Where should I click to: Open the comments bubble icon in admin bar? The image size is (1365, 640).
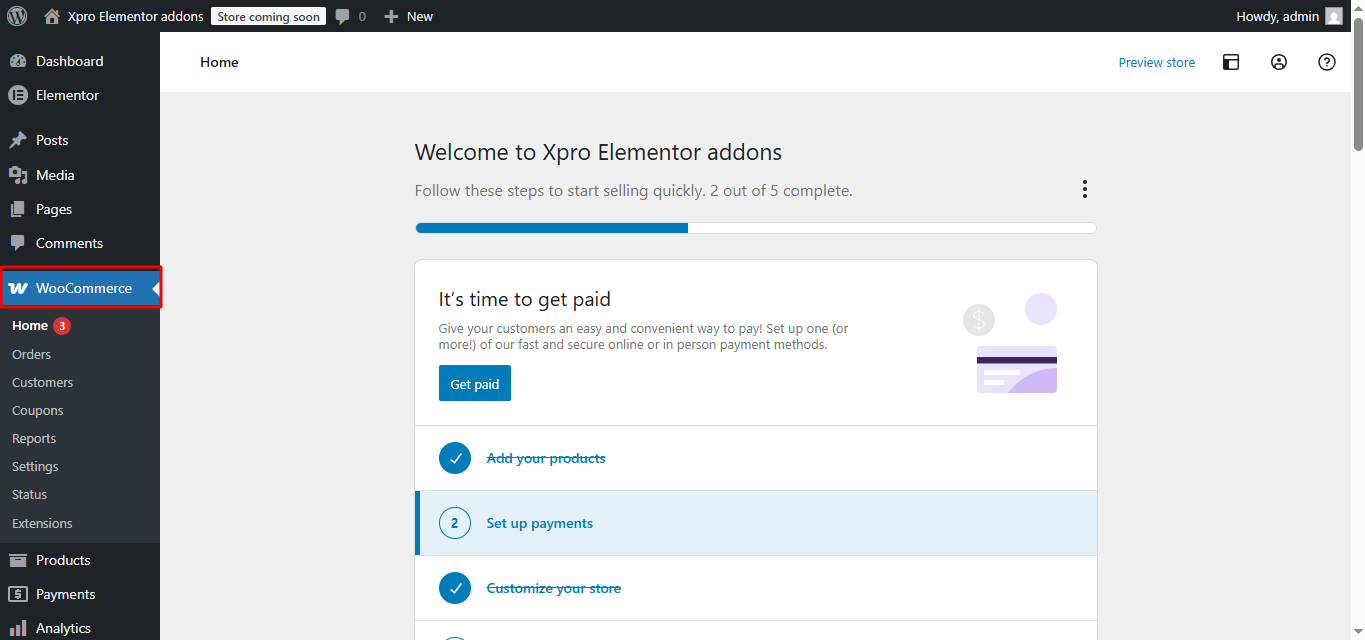343,16
